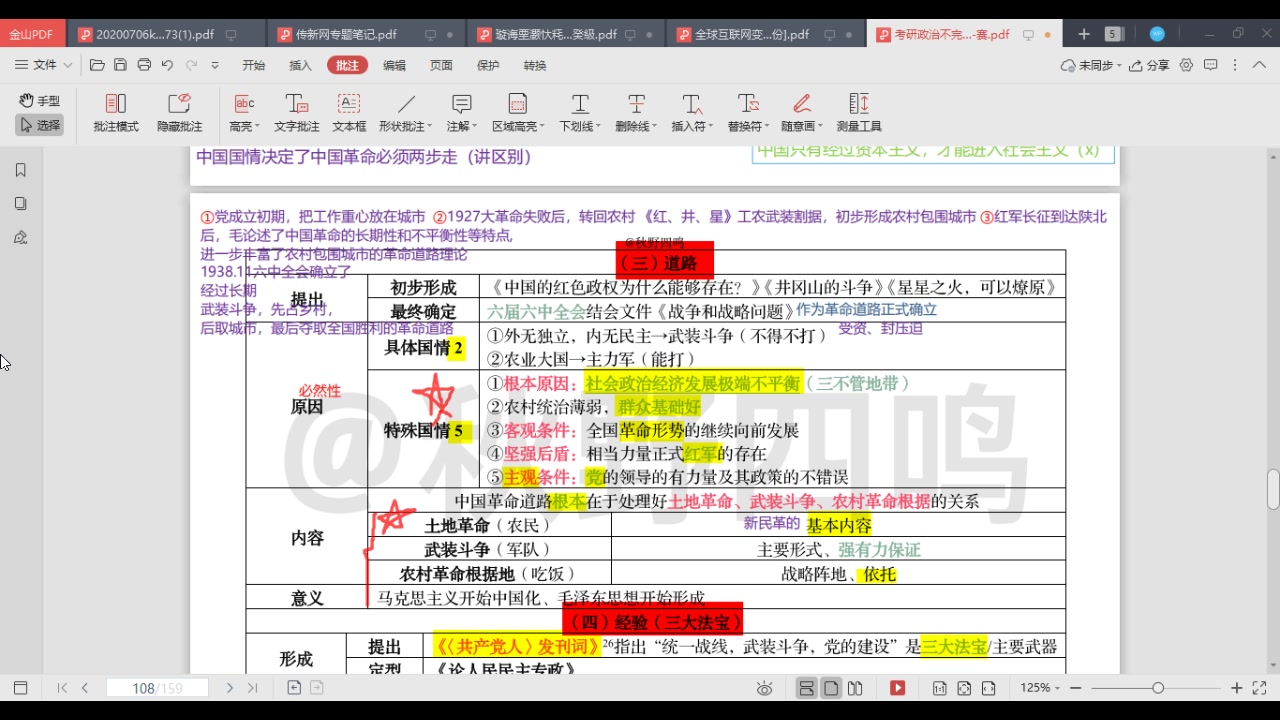Go to the next page
The image size is (1280, 720).
coord(230,688)
